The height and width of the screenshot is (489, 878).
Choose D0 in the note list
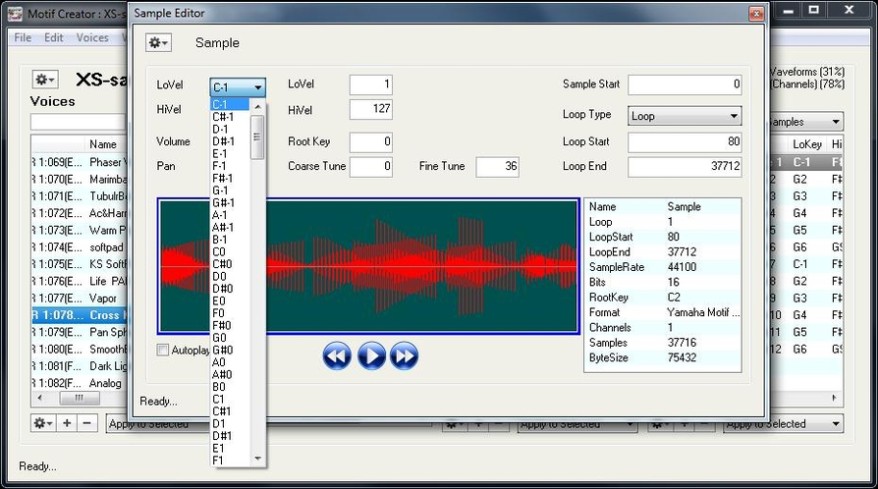[x=230, y=277]
